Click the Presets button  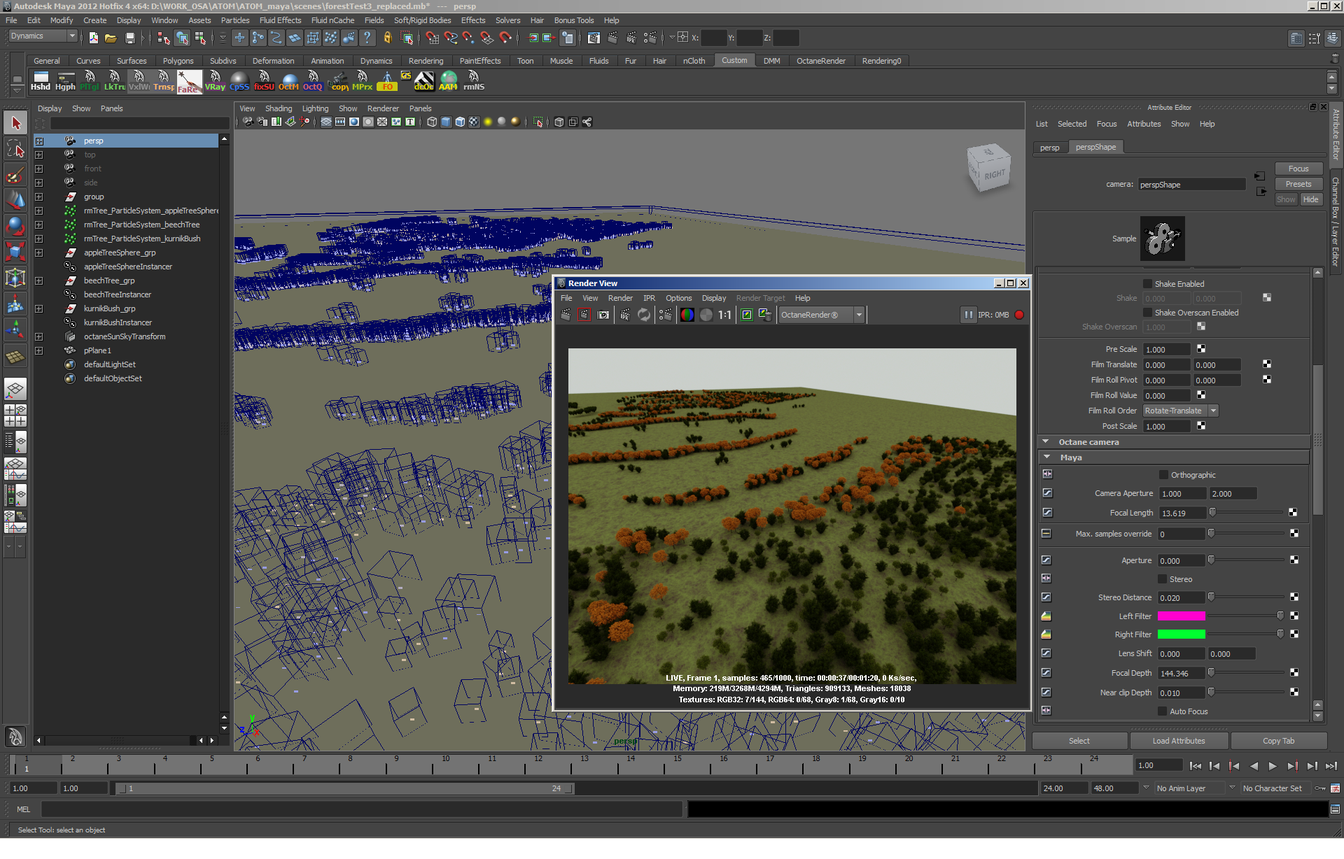(1298, 184)
